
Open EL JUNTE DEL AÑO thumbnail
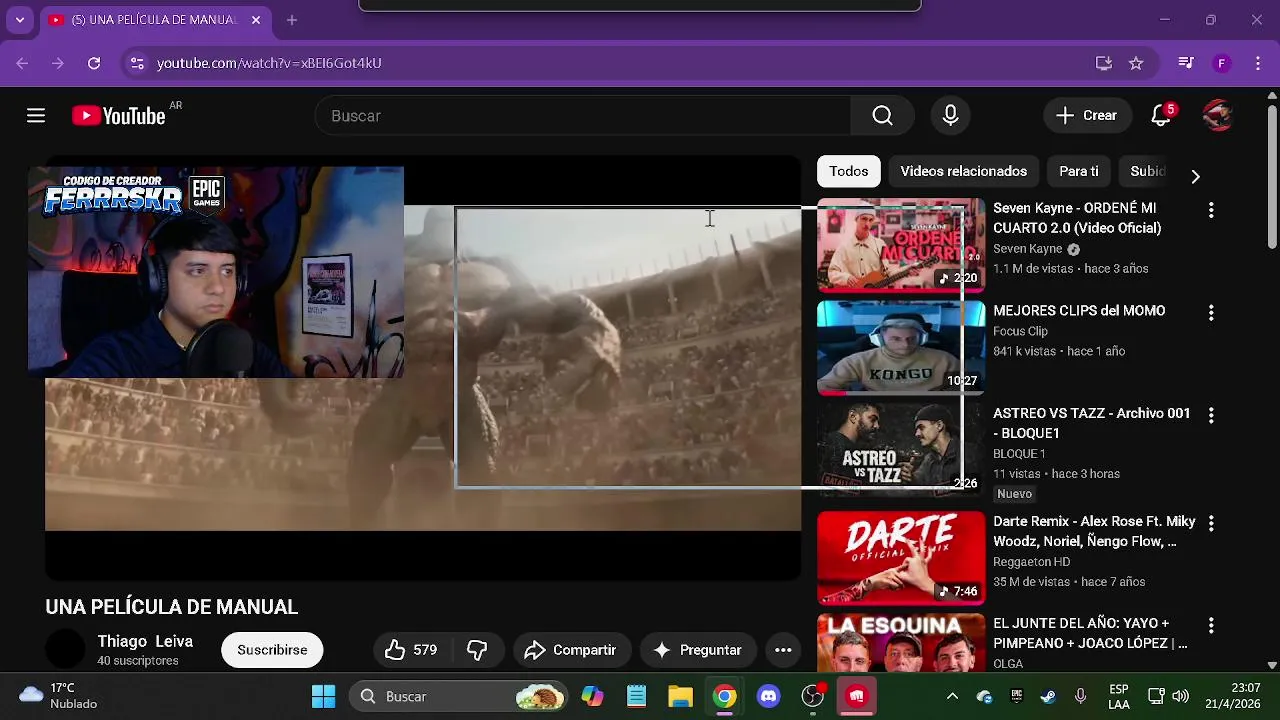(901, 643)
